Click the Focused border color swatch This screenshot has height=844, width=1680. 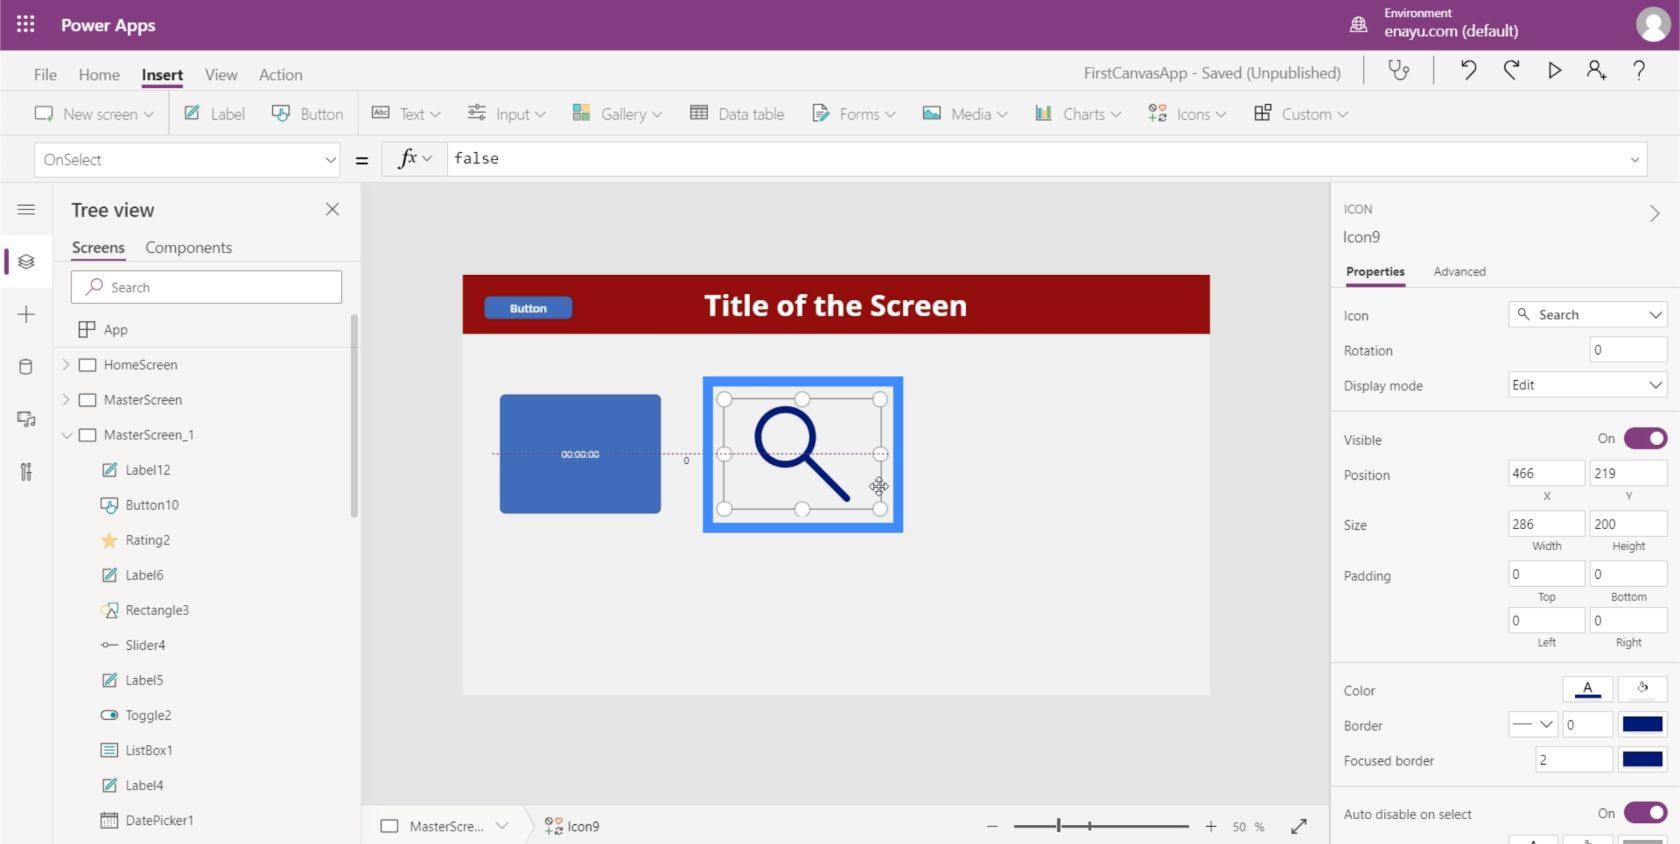pyautogui.click(x=1642, y=759)
